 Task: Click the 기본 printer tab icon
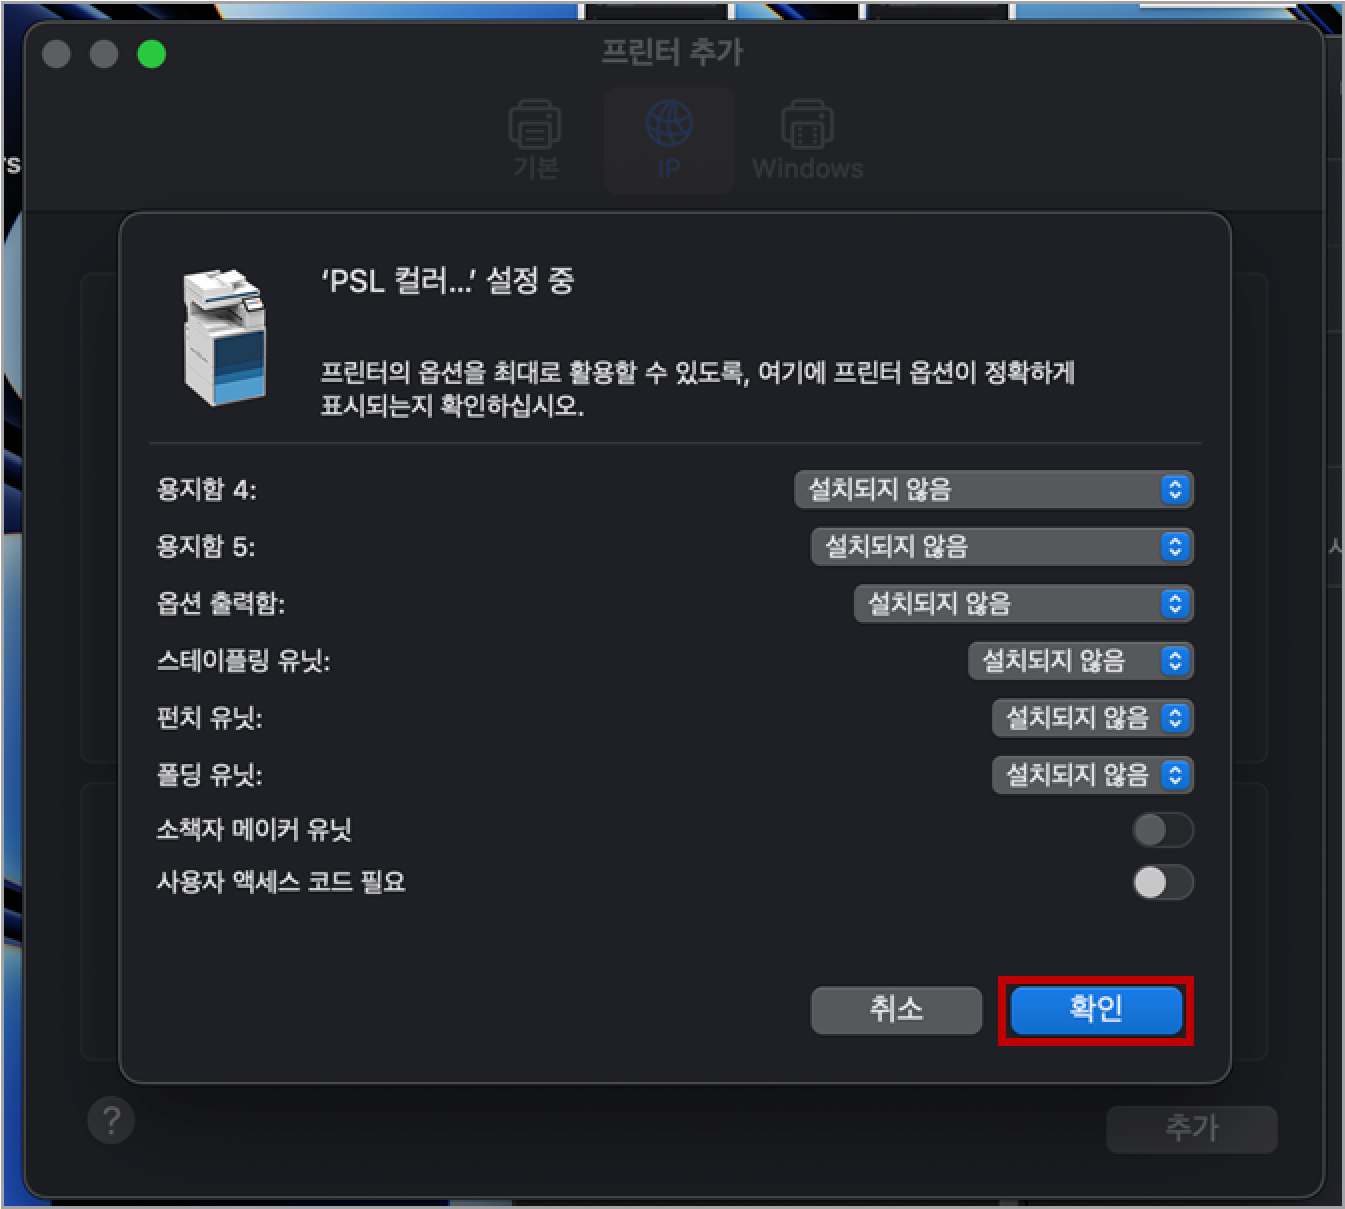coord(535,125)
